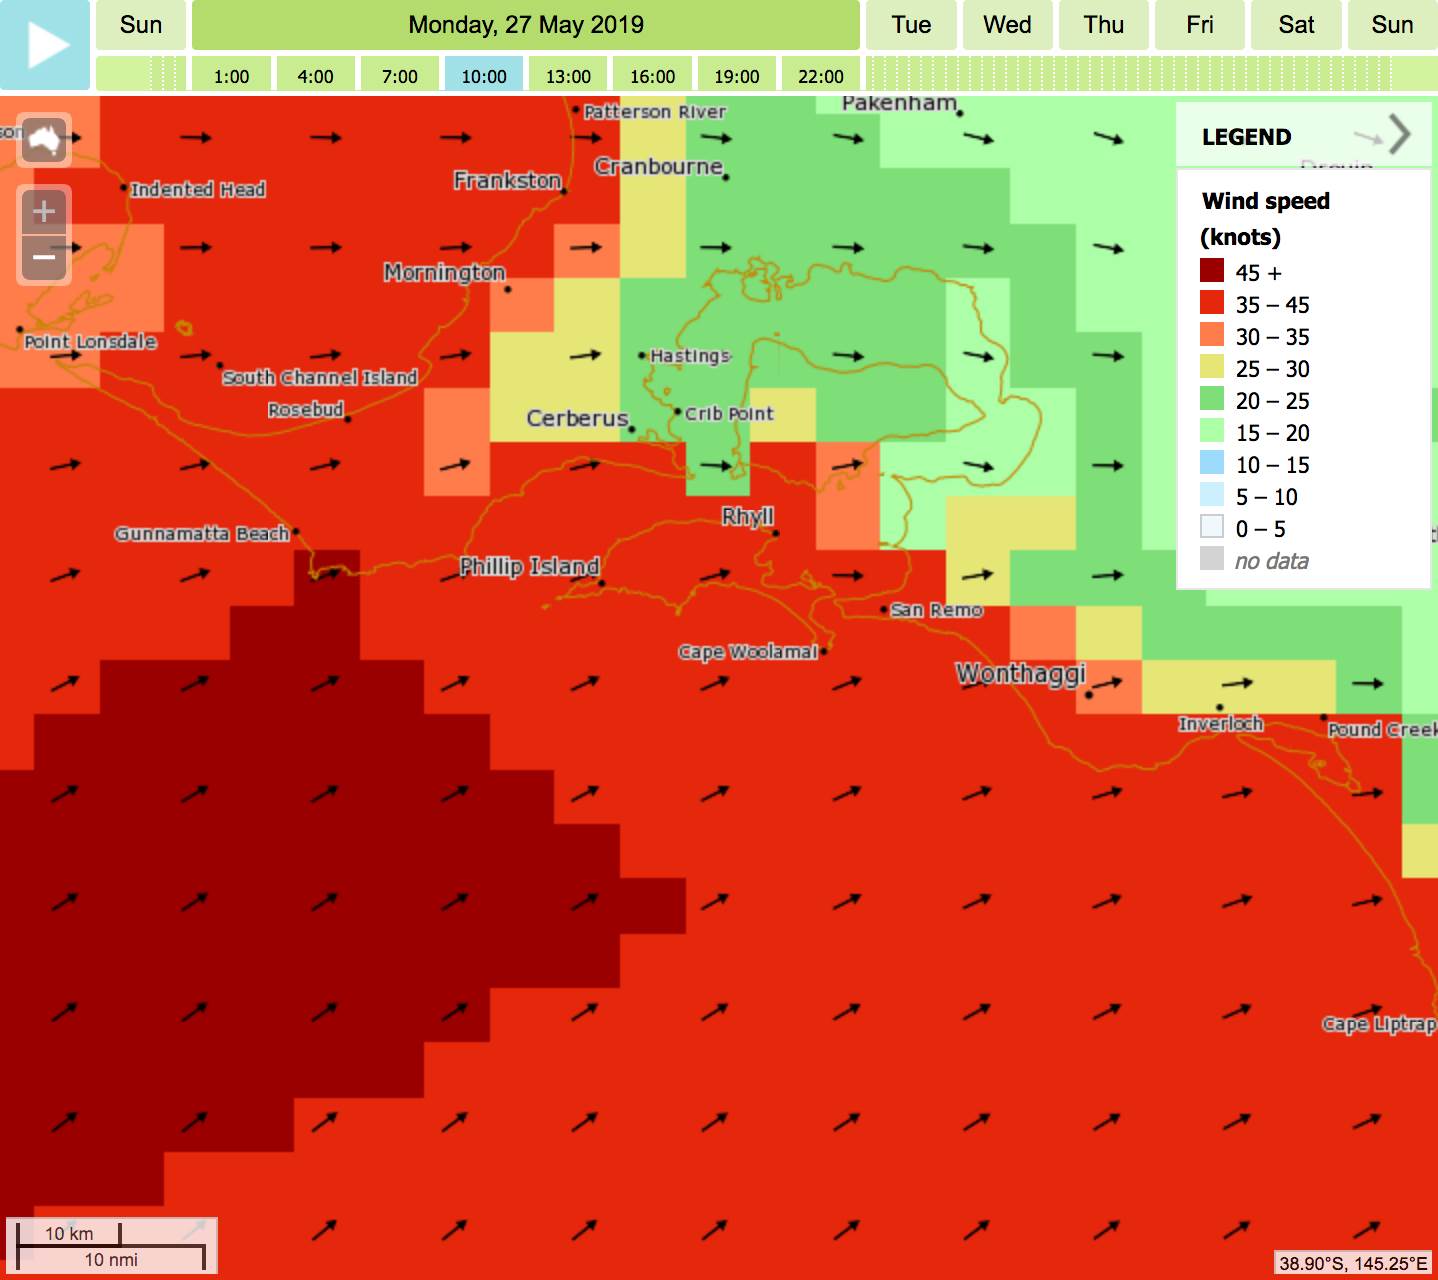
Task: Select the 1:00 time slot
Action: pyautogui.click(x=231, y=76)
